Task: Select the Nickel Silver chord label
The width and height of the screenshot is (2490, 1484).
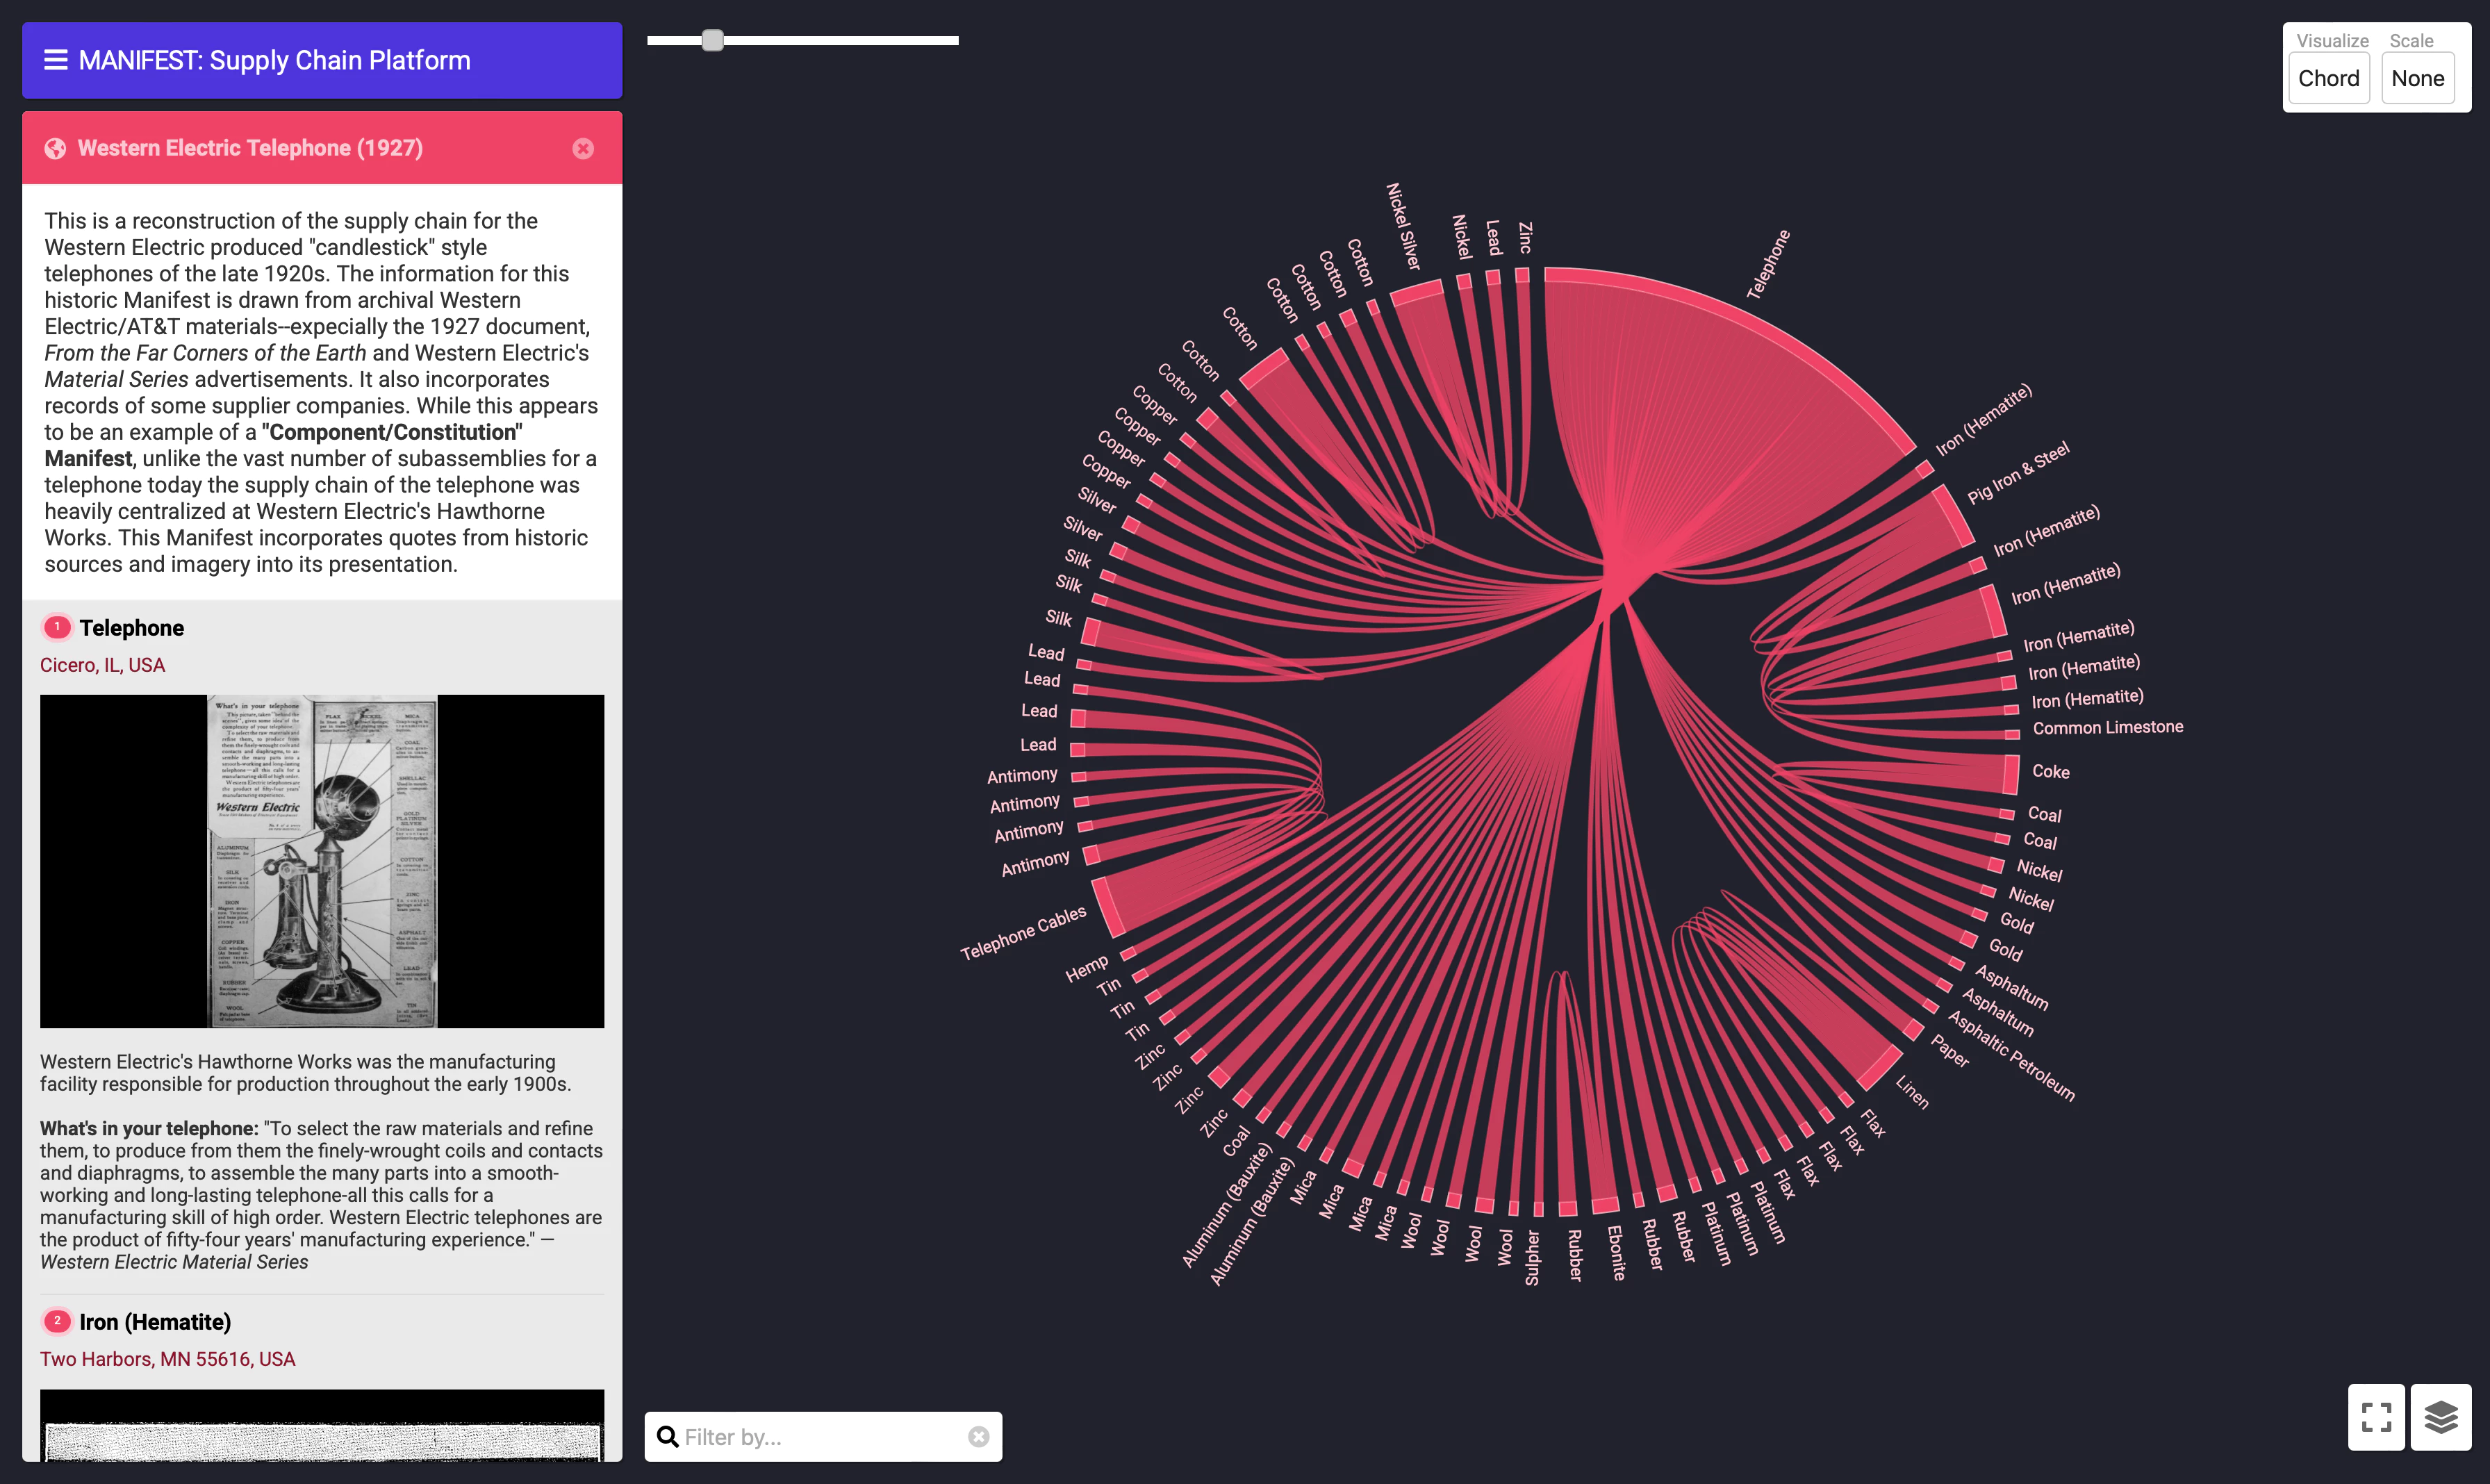Action: [1403, 226]
